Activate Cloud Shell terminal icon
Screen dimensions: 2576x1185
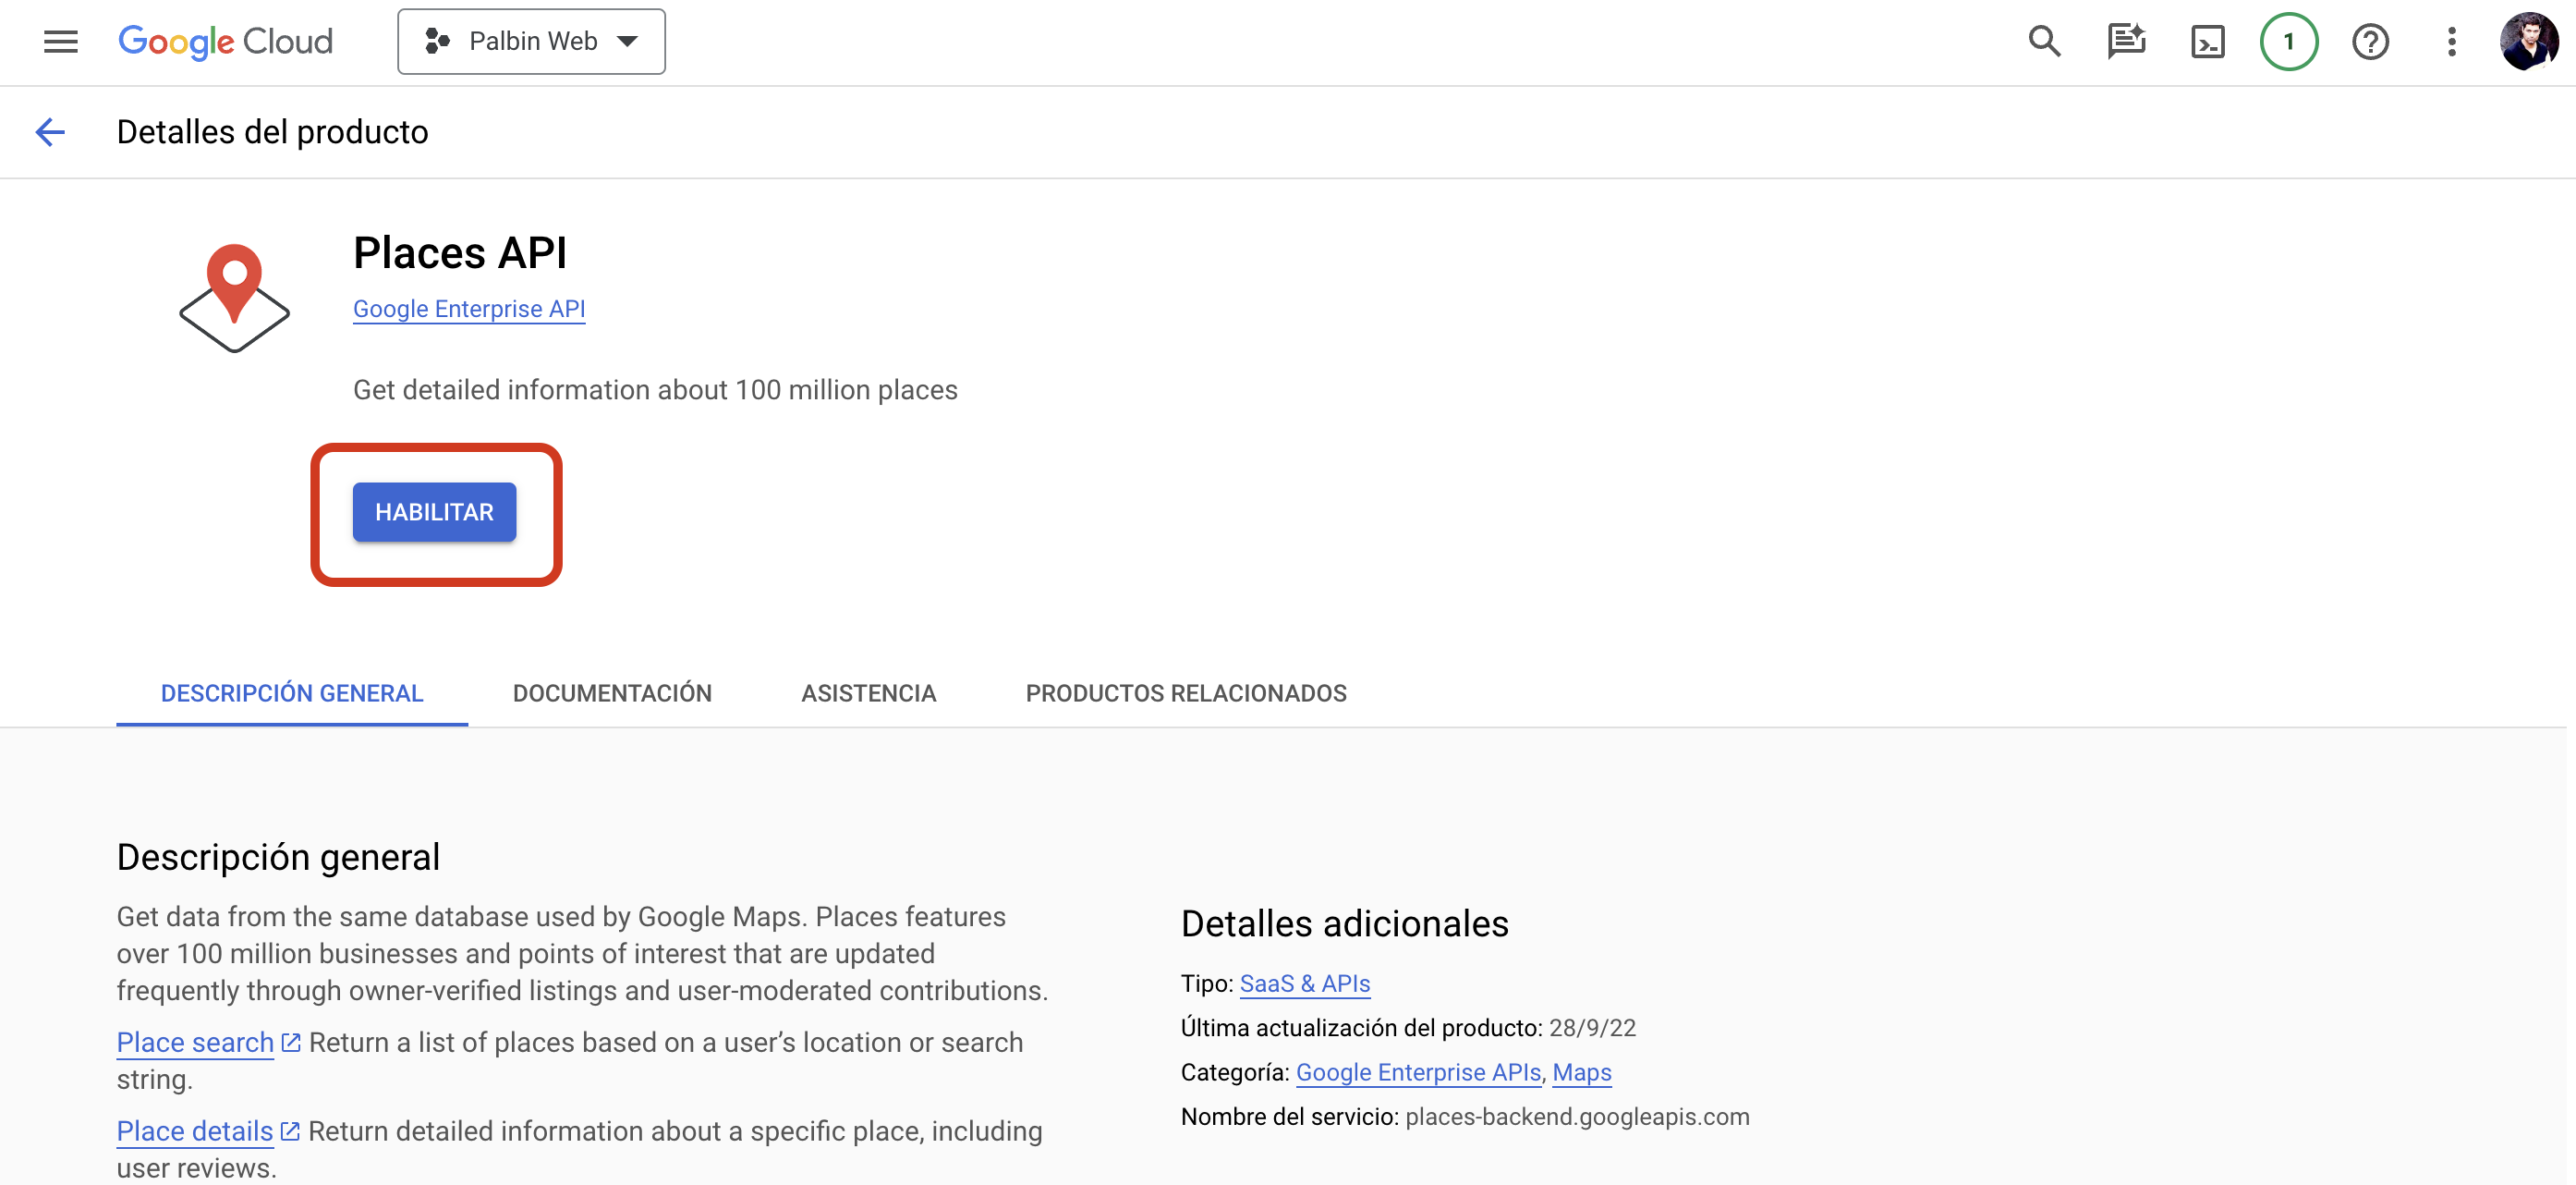click(x=2207, y=42)
